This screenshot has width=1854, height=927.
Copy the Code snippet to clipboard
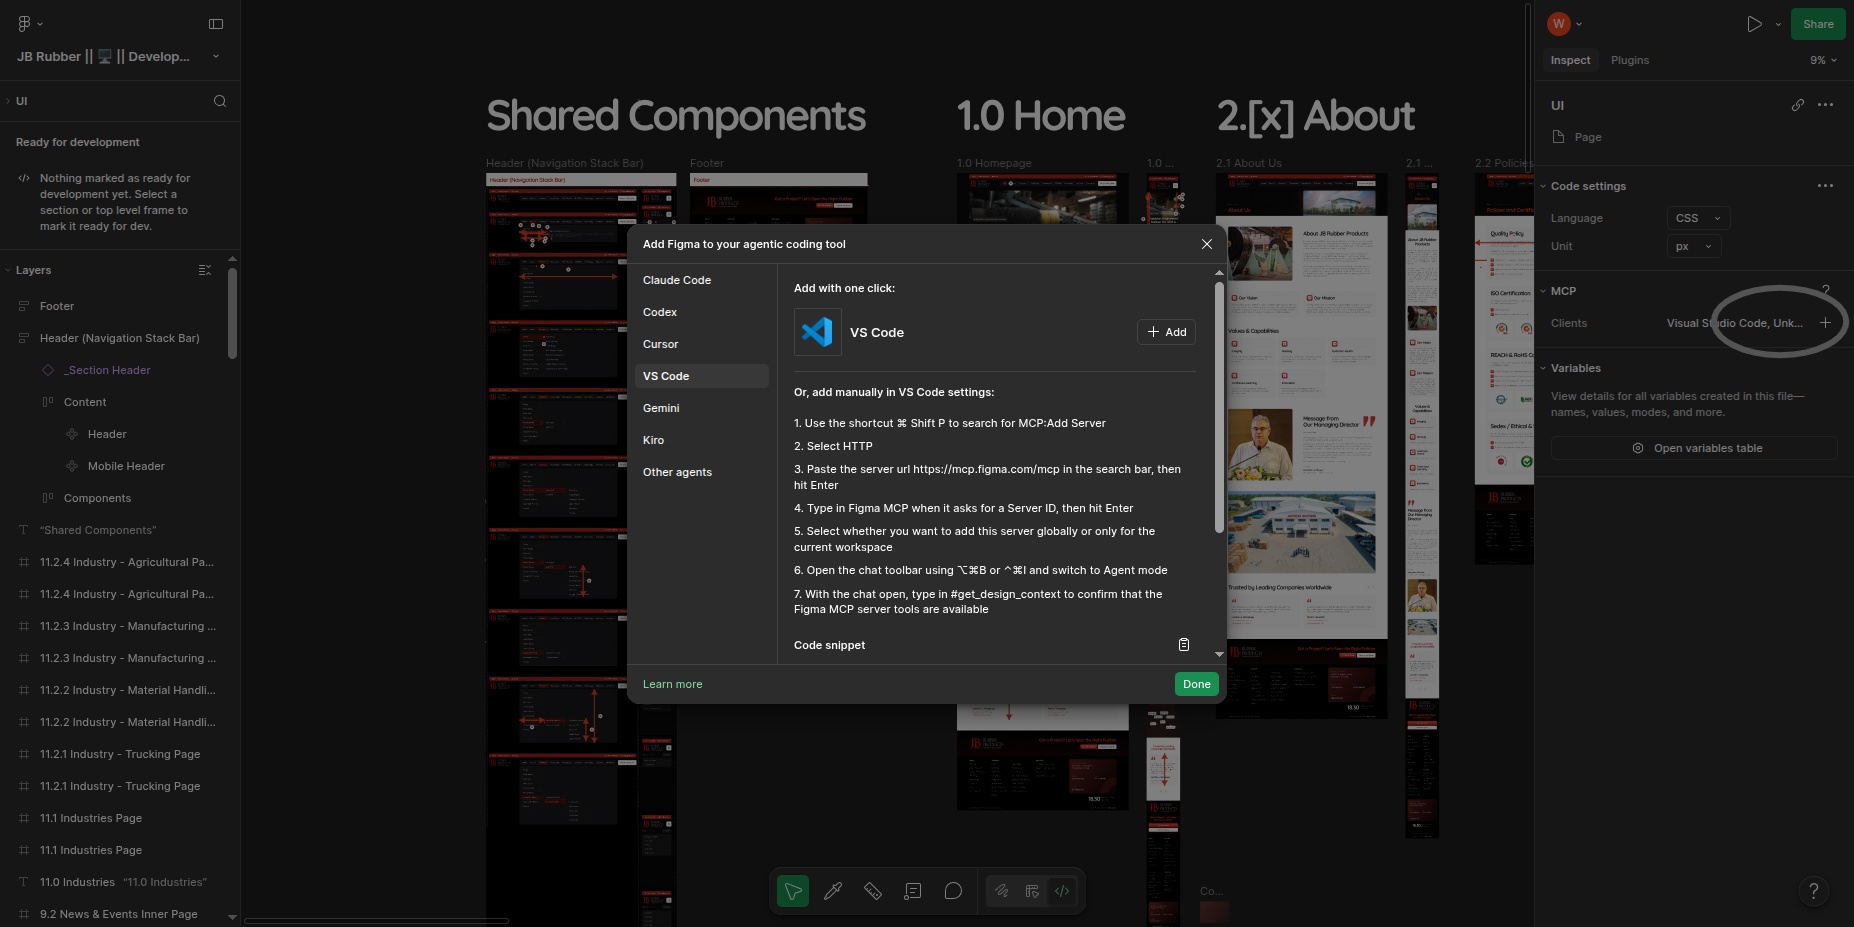[x=1184, y=645]
